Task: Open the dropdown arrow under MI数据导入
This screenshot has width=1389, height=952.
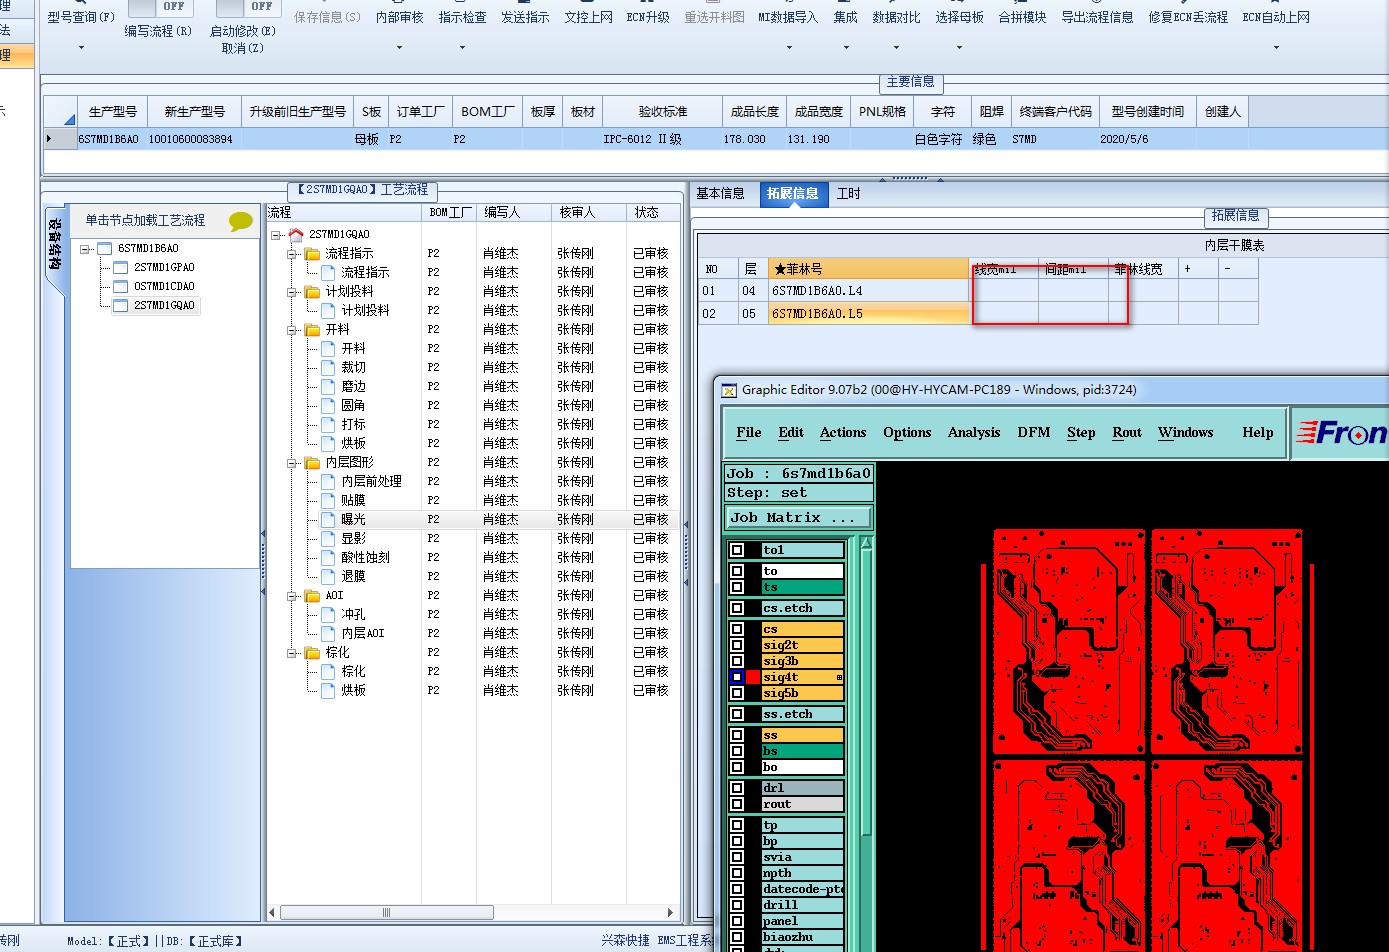Action: click(788, 47)
